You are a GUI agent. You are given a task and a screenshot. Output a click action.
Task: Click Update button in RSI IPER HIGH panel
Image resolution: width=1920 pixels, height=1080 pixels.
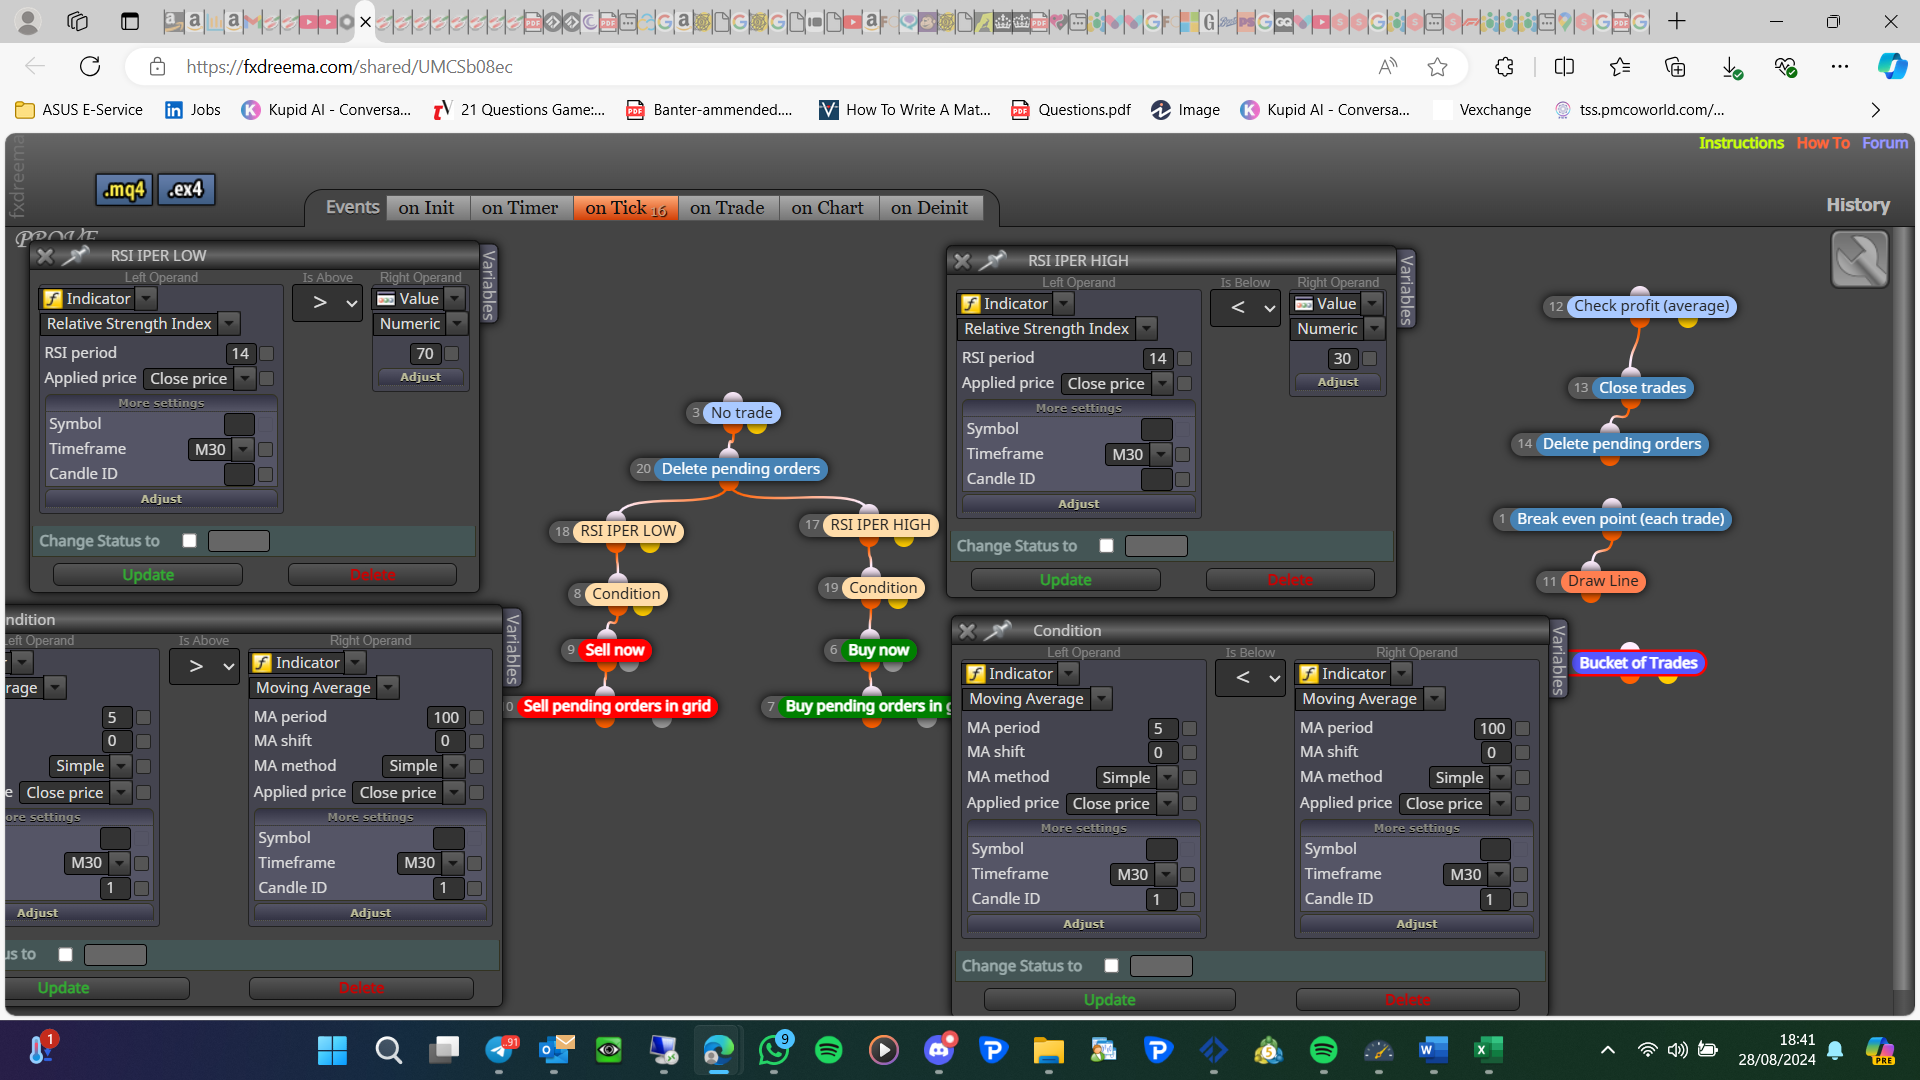1065,580
